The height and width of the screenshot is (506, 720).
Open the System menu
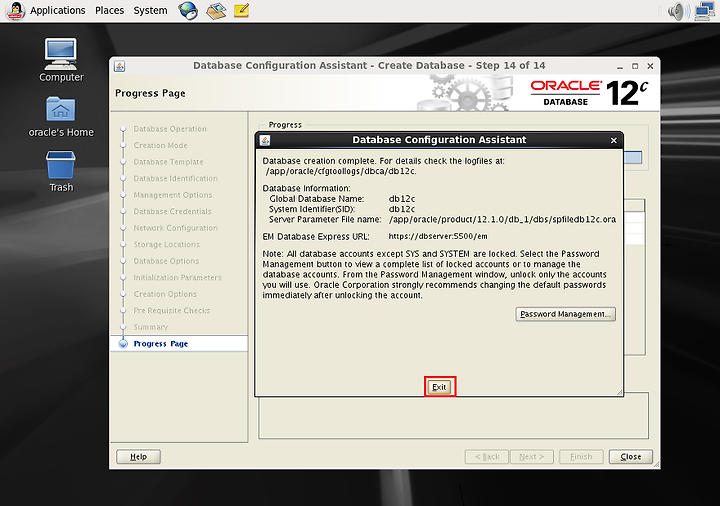pos(150,10)
